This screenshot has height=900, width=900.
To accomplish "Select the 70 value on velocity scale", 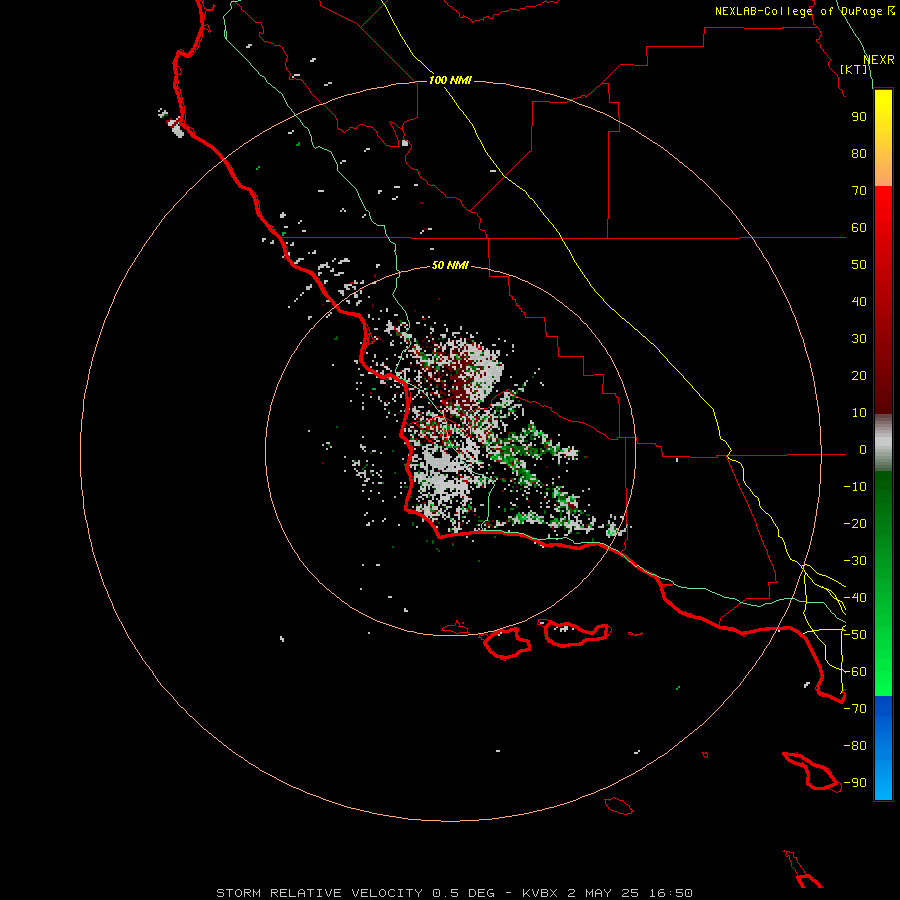I will point(859,191).
